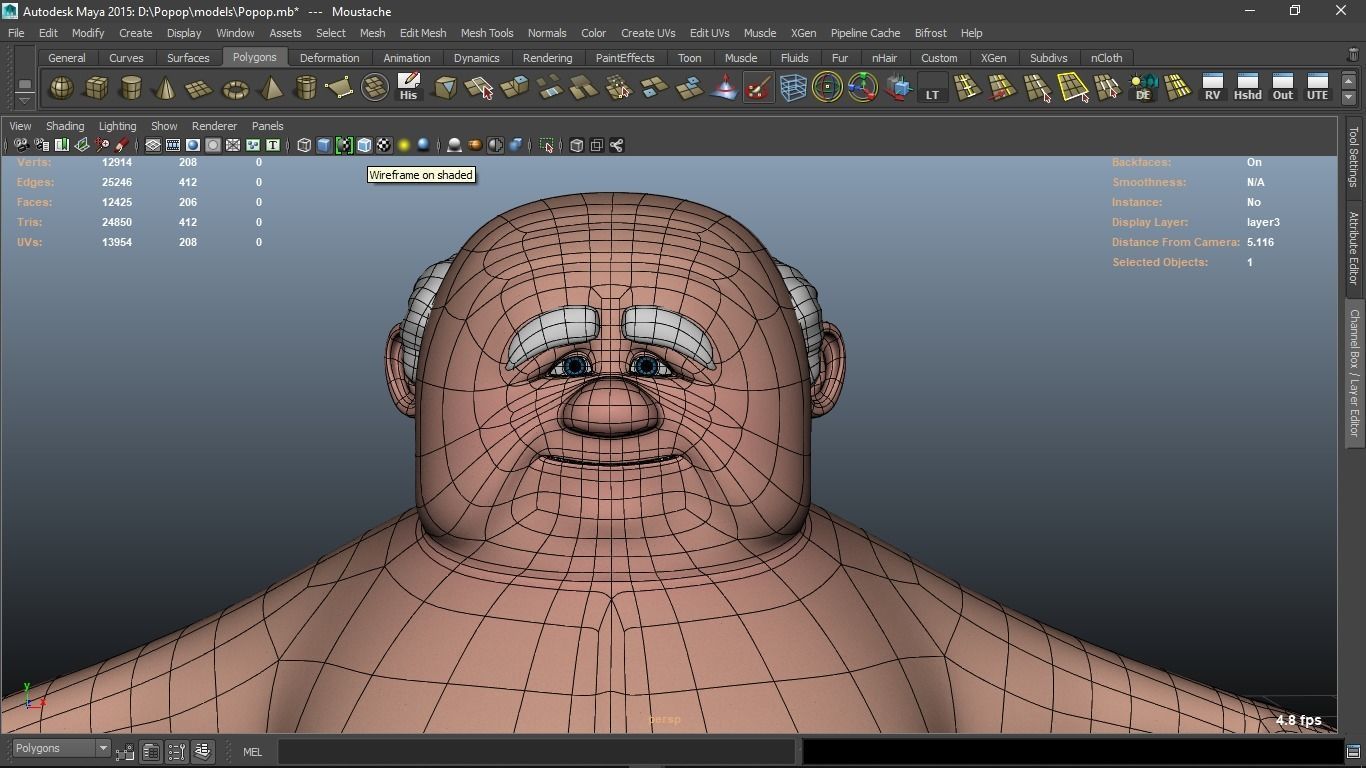The width and height of the screenshot is (1366, 768).
Task: Open the Out shelf window icon
Action: tap(1282, 88)
